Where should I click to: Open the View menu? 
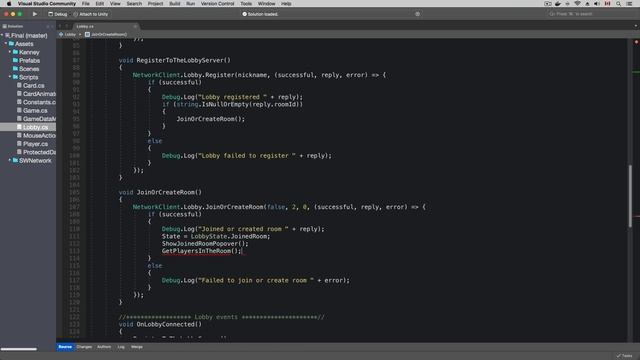[115, 4]
